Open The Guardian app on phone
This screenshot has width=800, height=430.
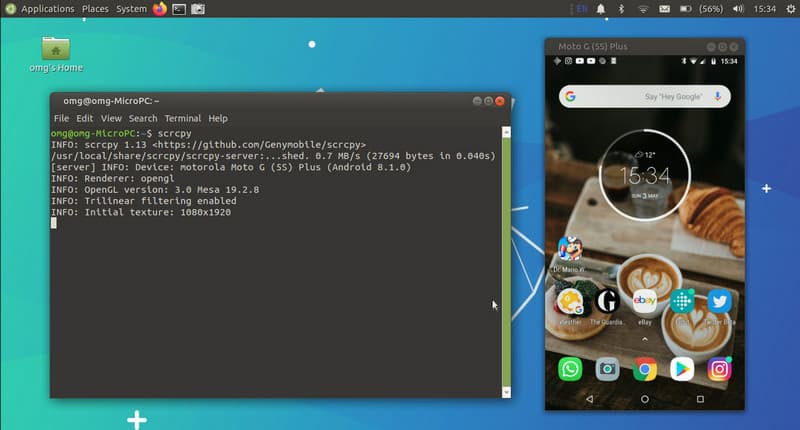607,301
